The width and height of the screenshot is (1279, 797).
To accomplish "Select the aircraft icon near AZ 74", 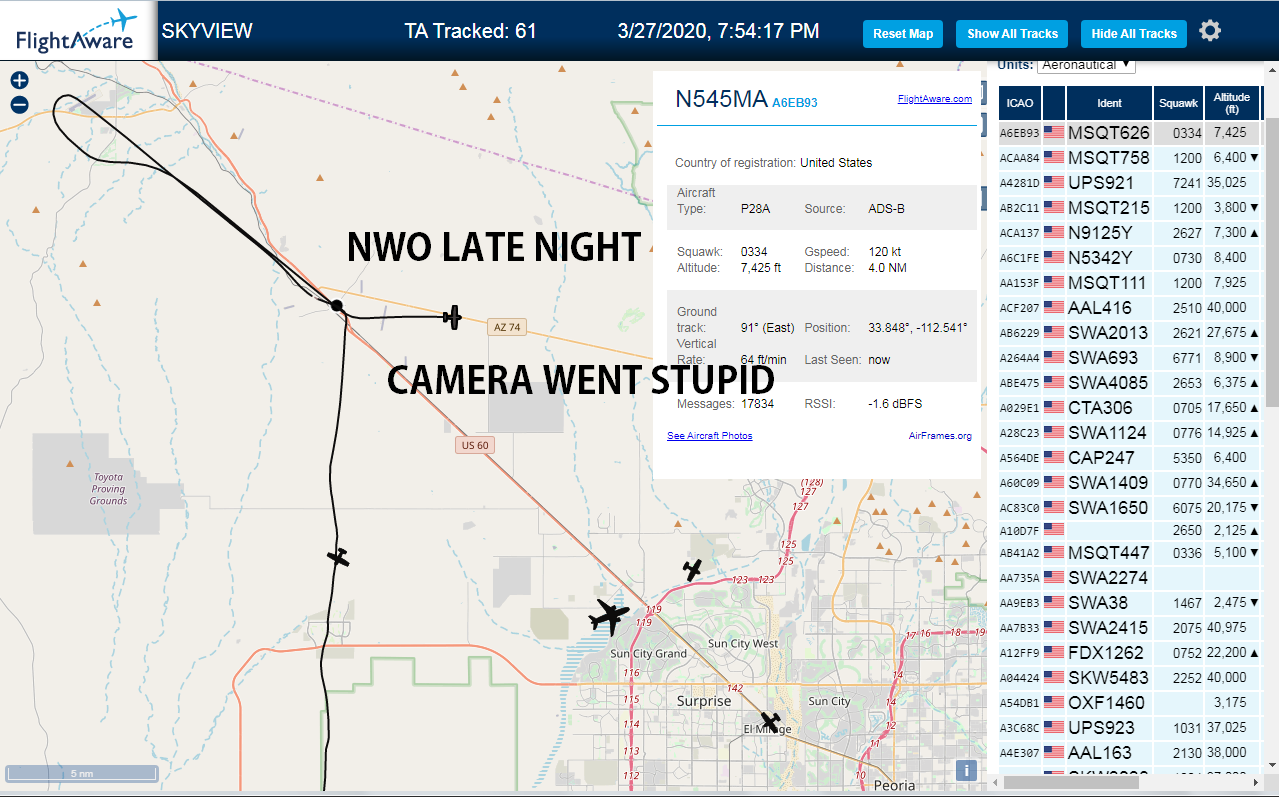I will click(453, 317).
